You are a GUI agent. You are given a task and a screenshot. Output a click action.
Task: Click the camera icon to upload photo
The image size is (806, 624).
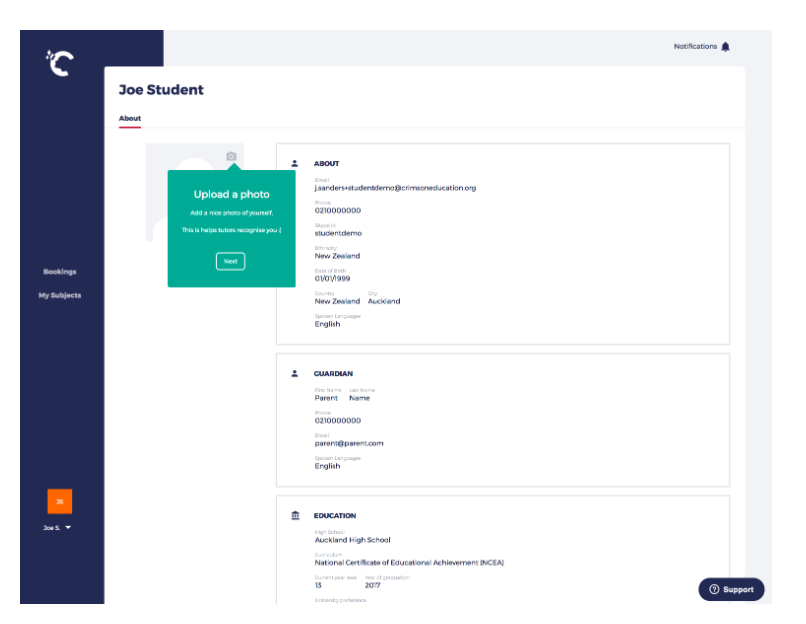point(231,157)
